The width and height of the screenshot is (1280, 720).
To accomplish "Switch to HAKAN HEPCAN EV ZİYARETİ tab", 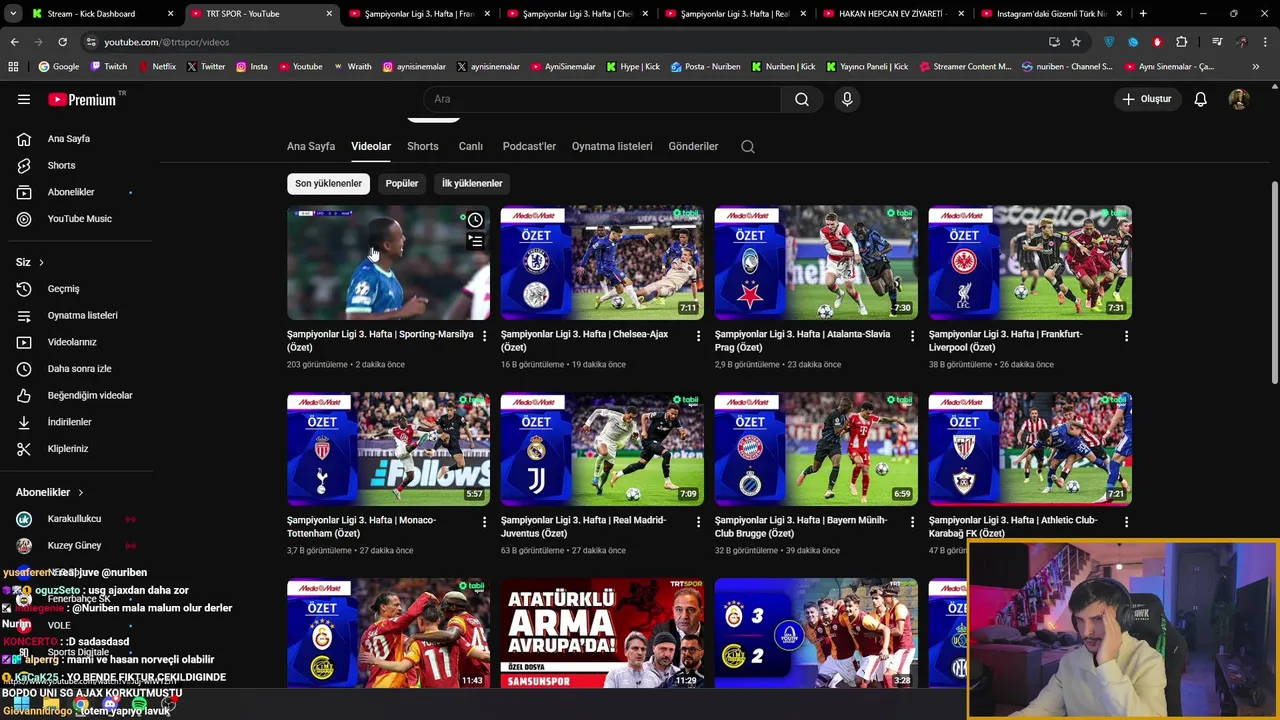I will pyautogui.click(x=895, y=14).
